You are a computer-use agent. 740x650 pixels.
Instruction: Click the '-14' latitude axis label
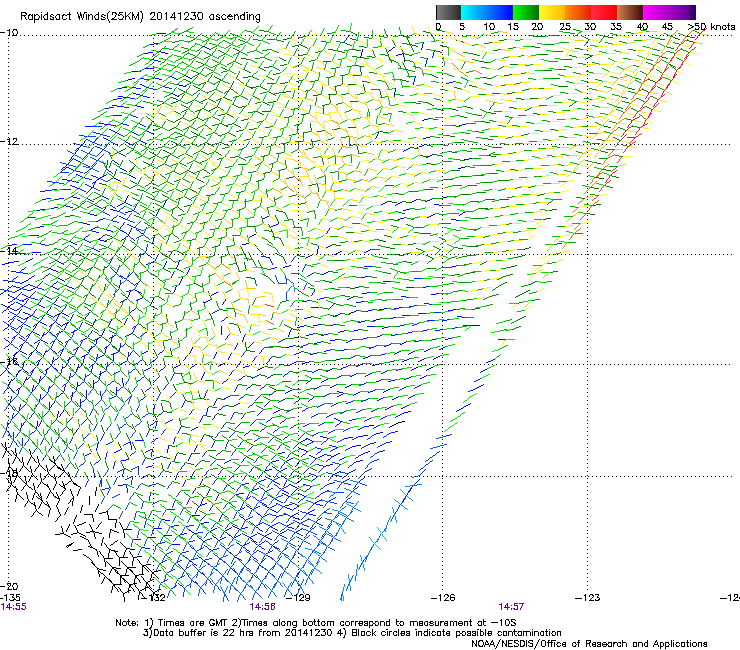click(9, 251)
